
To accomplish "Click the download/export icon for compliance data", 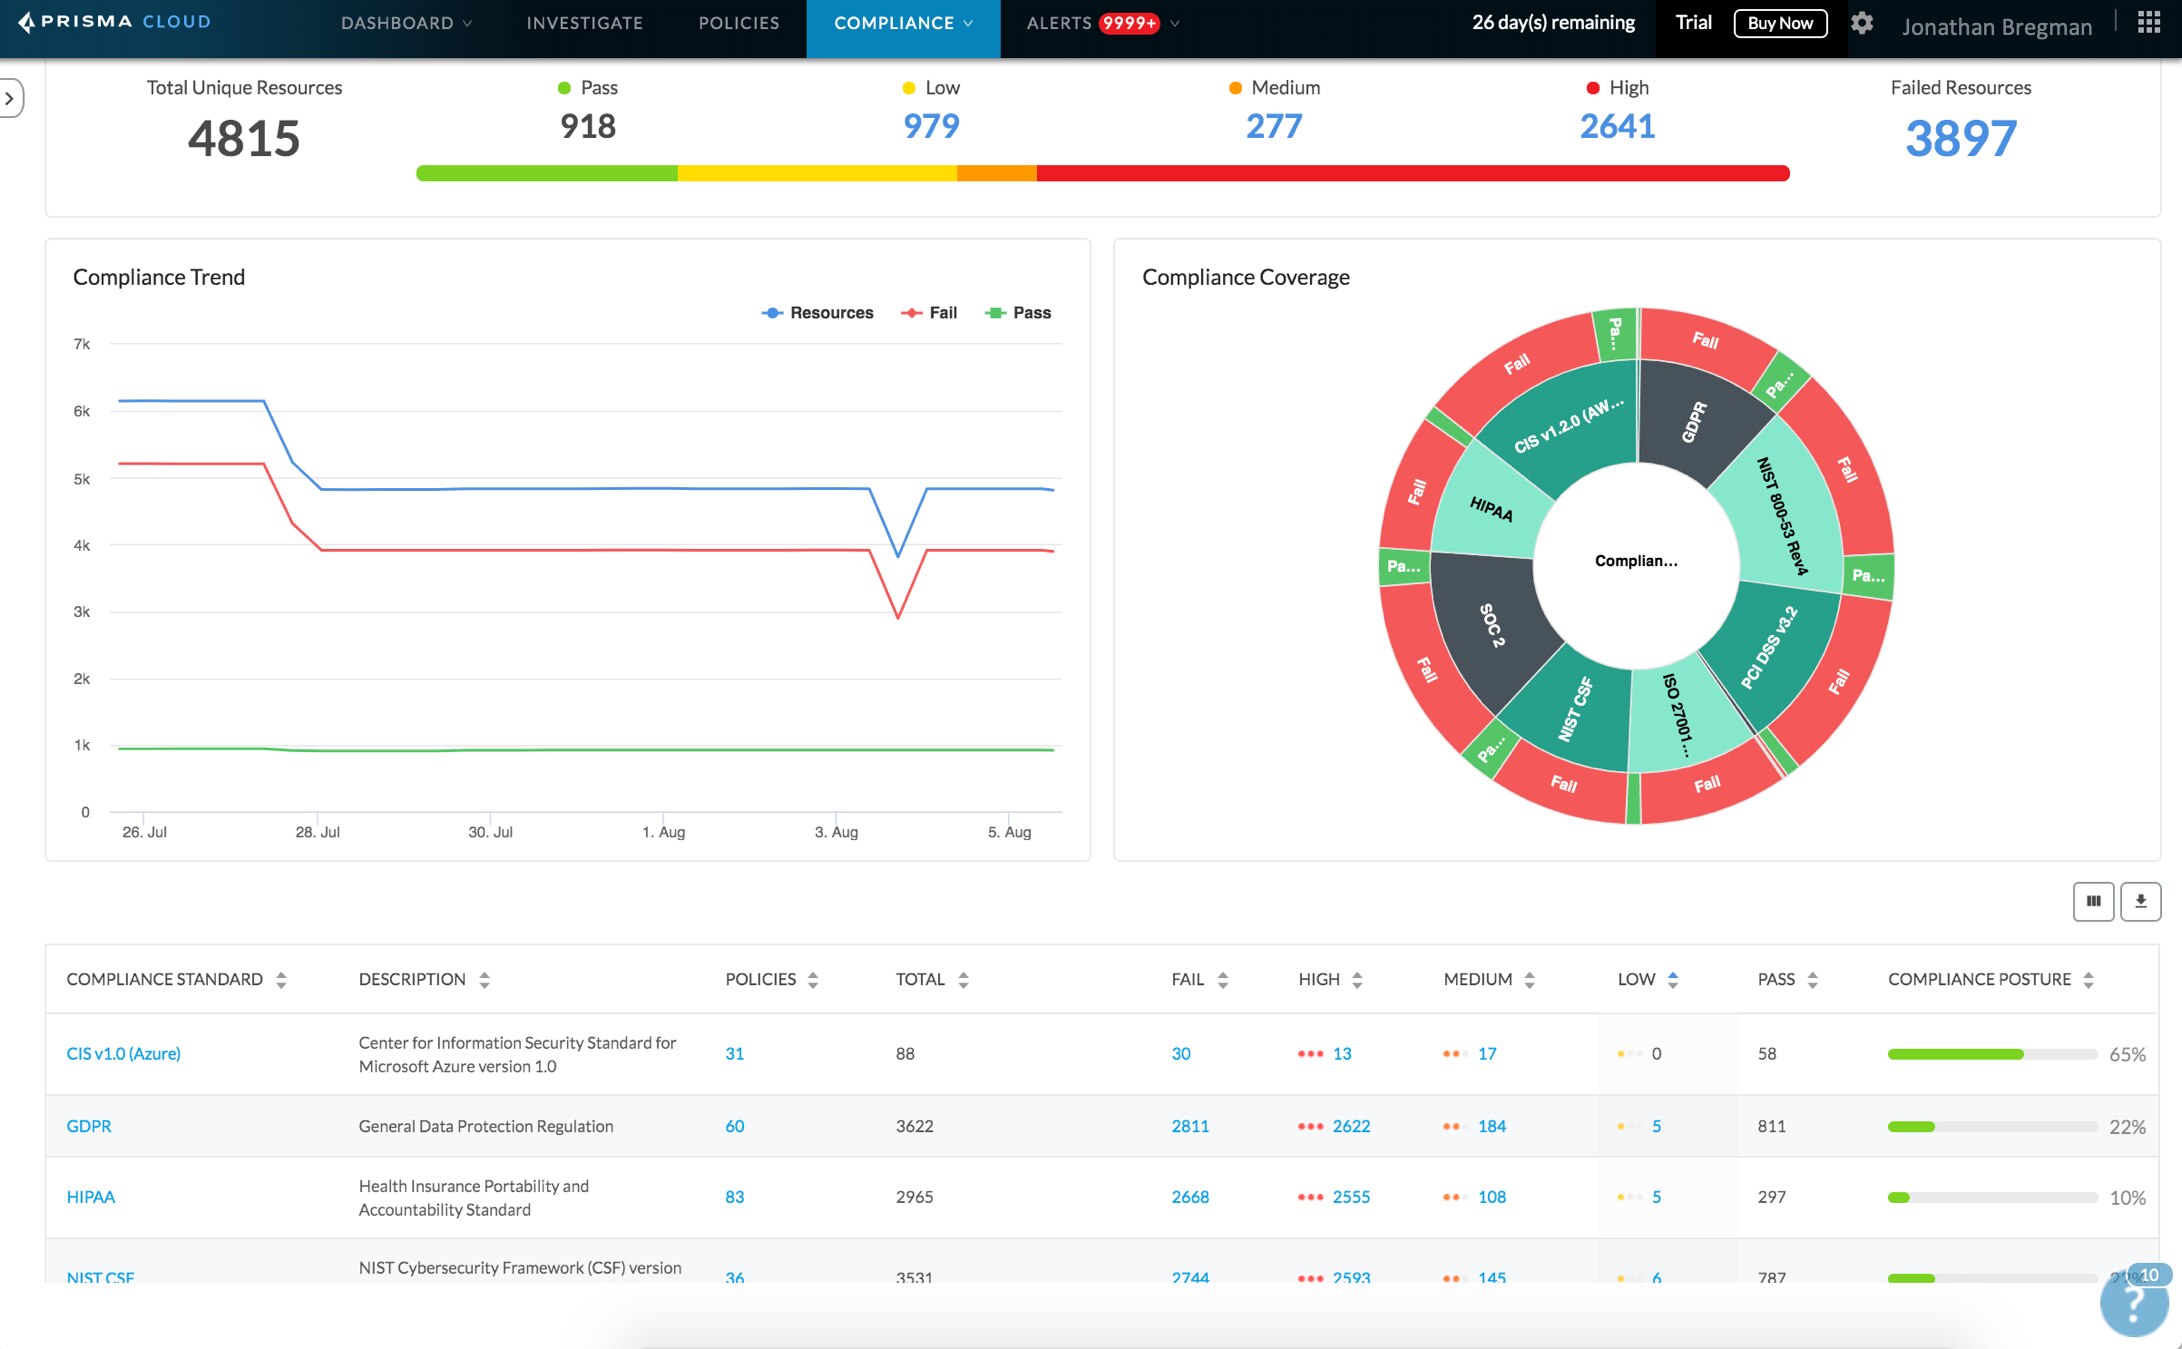I will [2141, 900].
